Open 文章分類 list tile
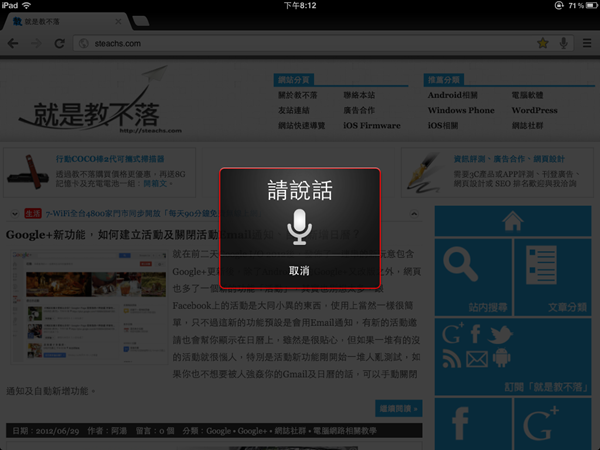 click(x=553, y=278)
